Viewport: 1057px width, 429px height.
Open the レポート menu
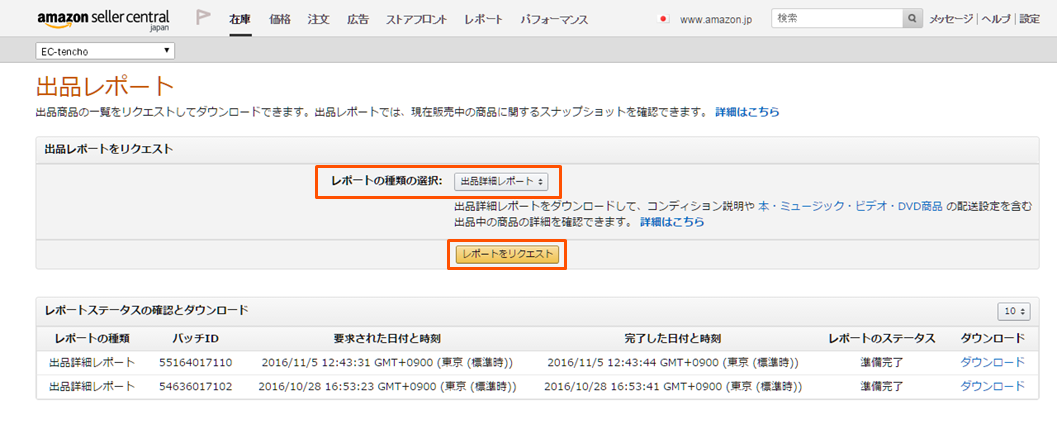pos(483,20)
